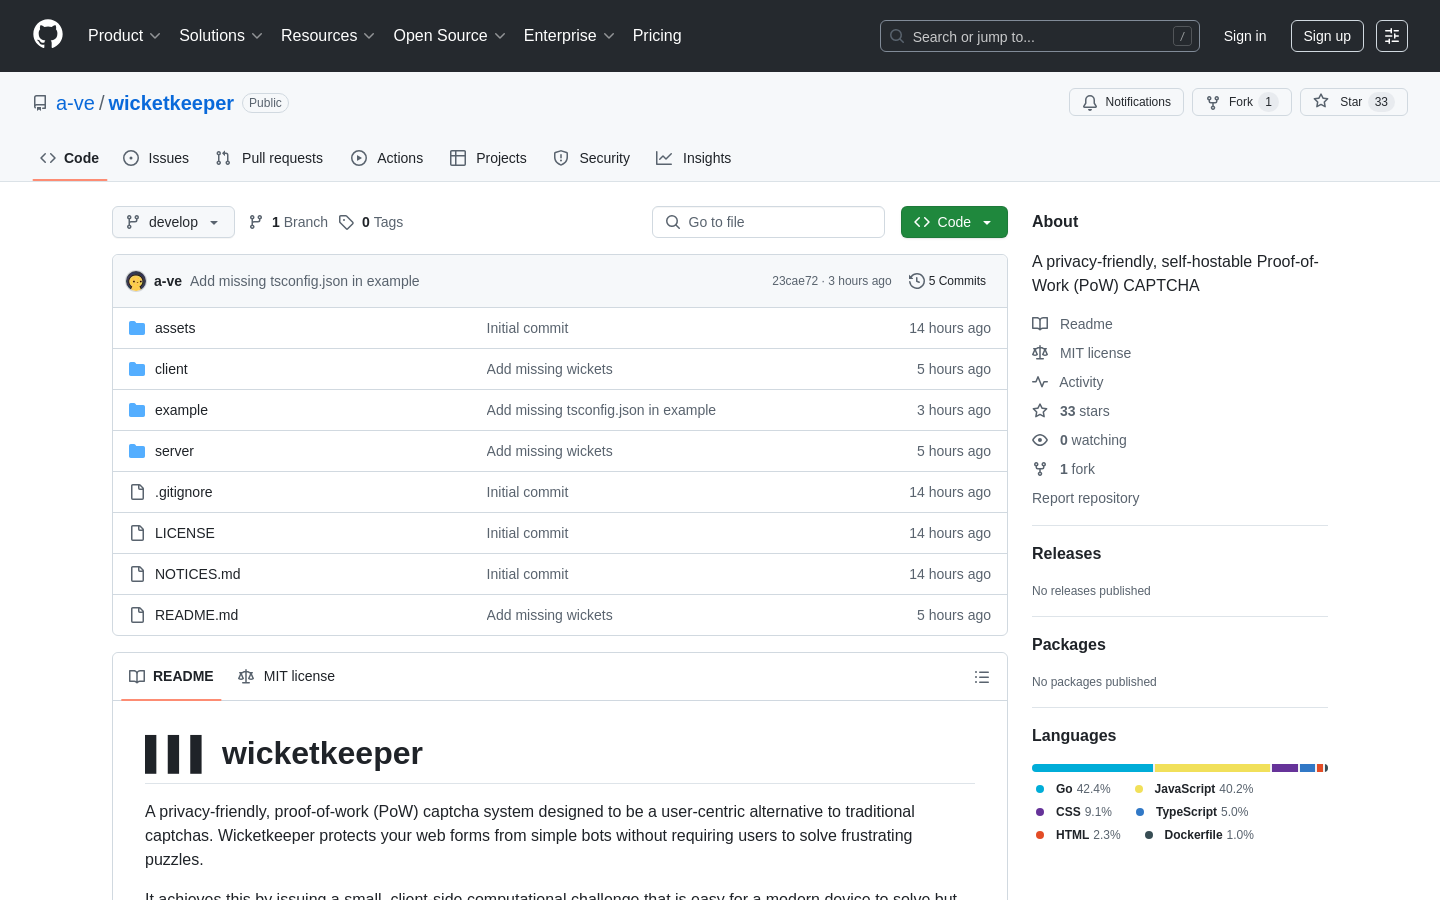Switch to the Pull requests tab
This screenshot has width=1440, height=900.
[x=269, y=158]
